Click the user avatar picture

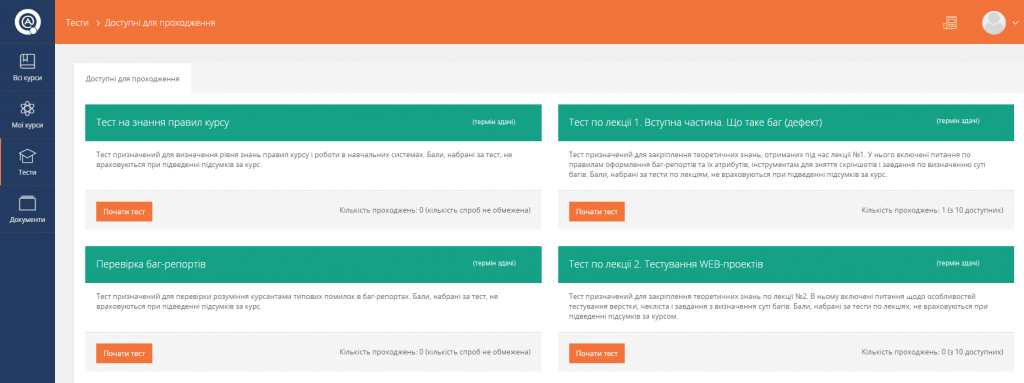[x=993, y=22]
